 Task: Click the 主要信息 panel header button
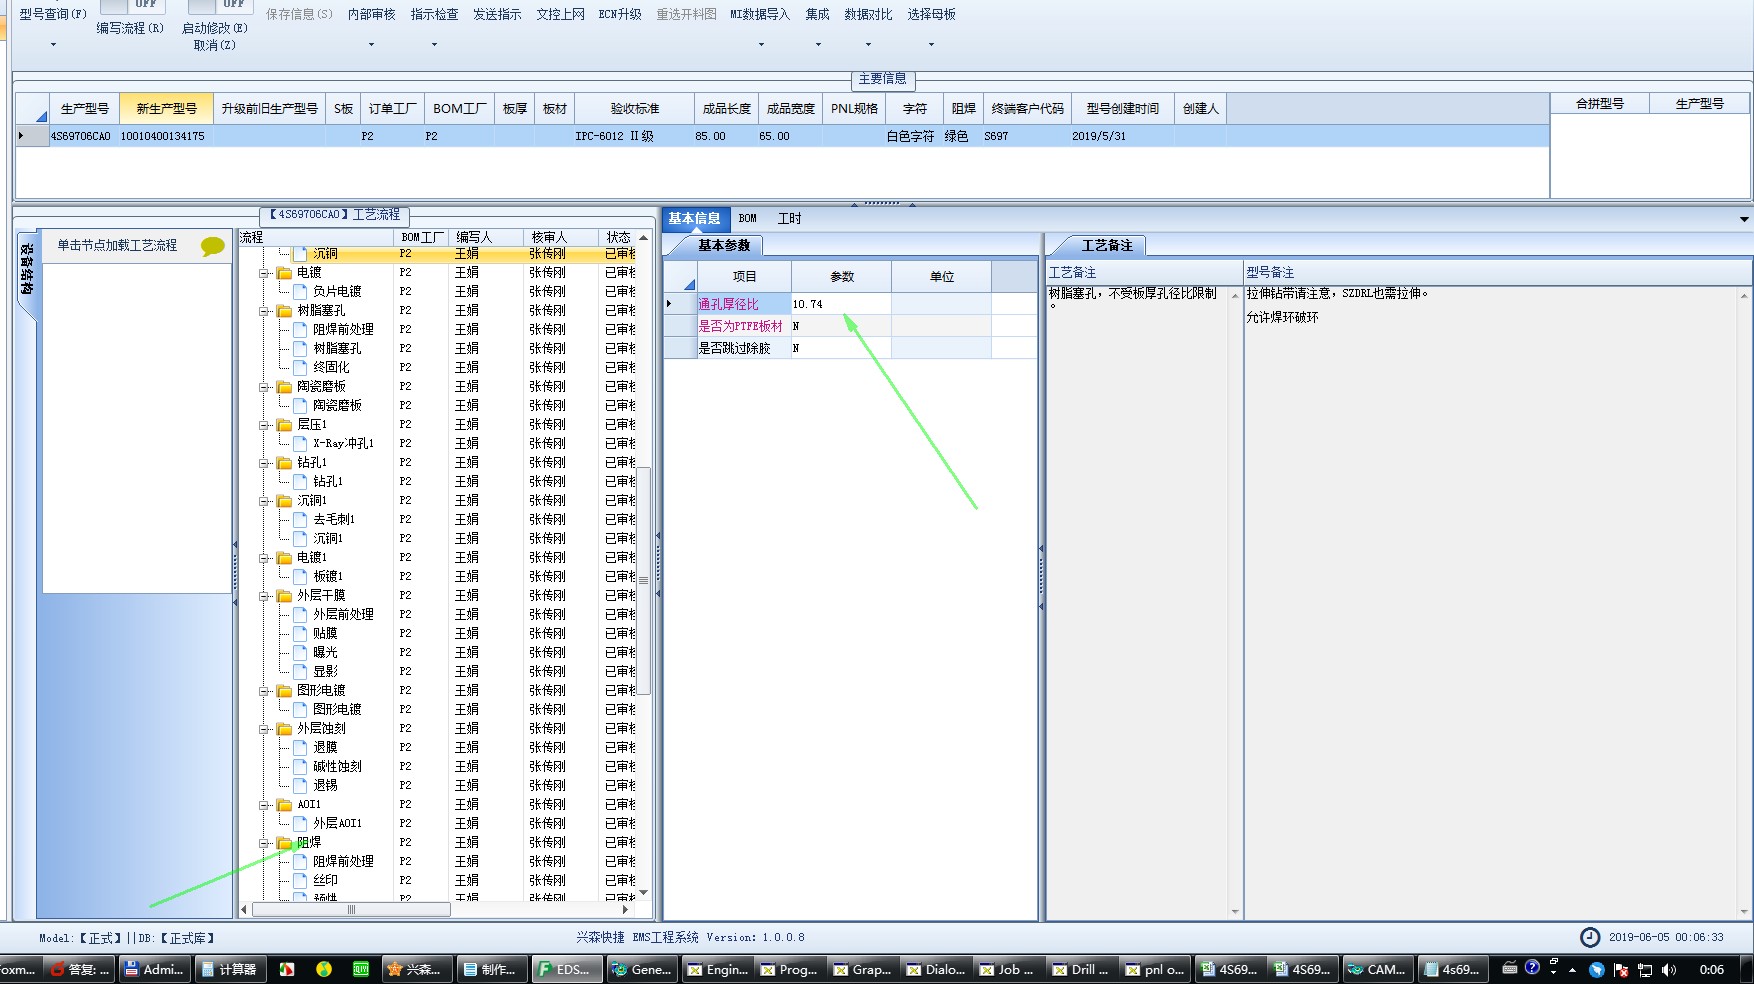pyautogui.click(x=882, y=79)
